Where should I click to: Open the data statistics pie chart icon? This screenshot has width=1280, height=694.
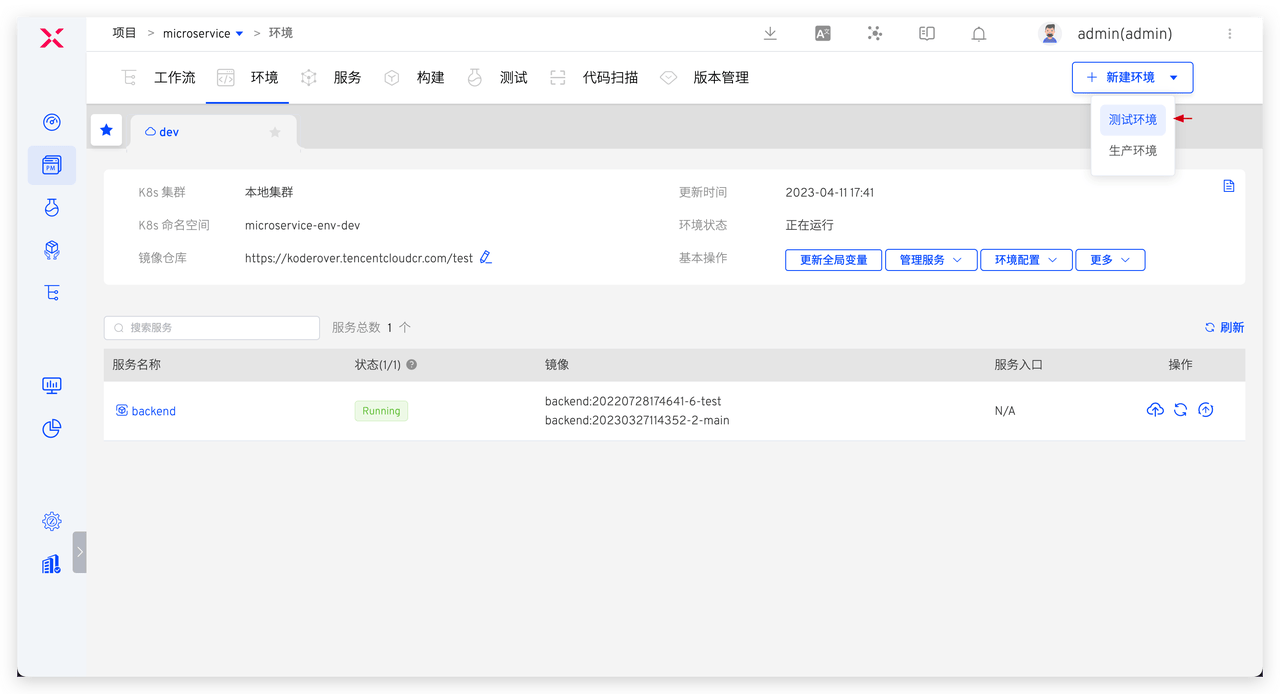pyautogui.click(x=51, y=428)
